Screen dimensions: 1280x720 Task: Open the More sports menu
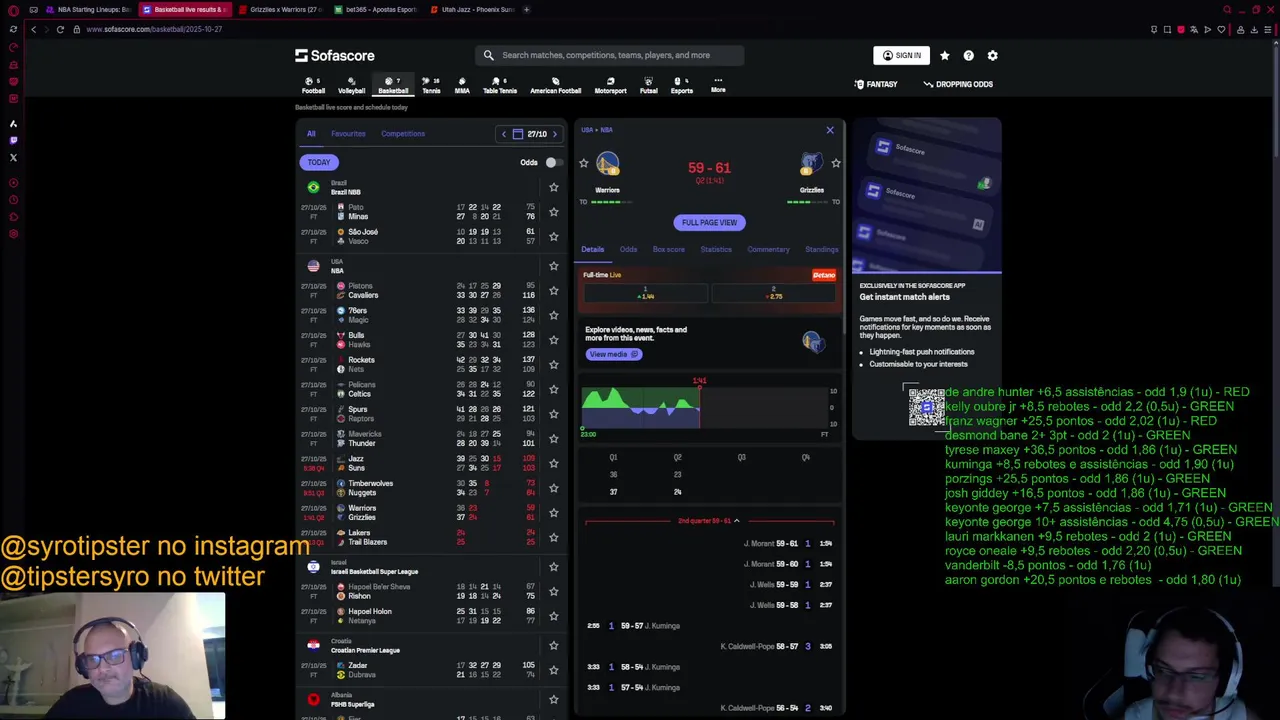718,85
